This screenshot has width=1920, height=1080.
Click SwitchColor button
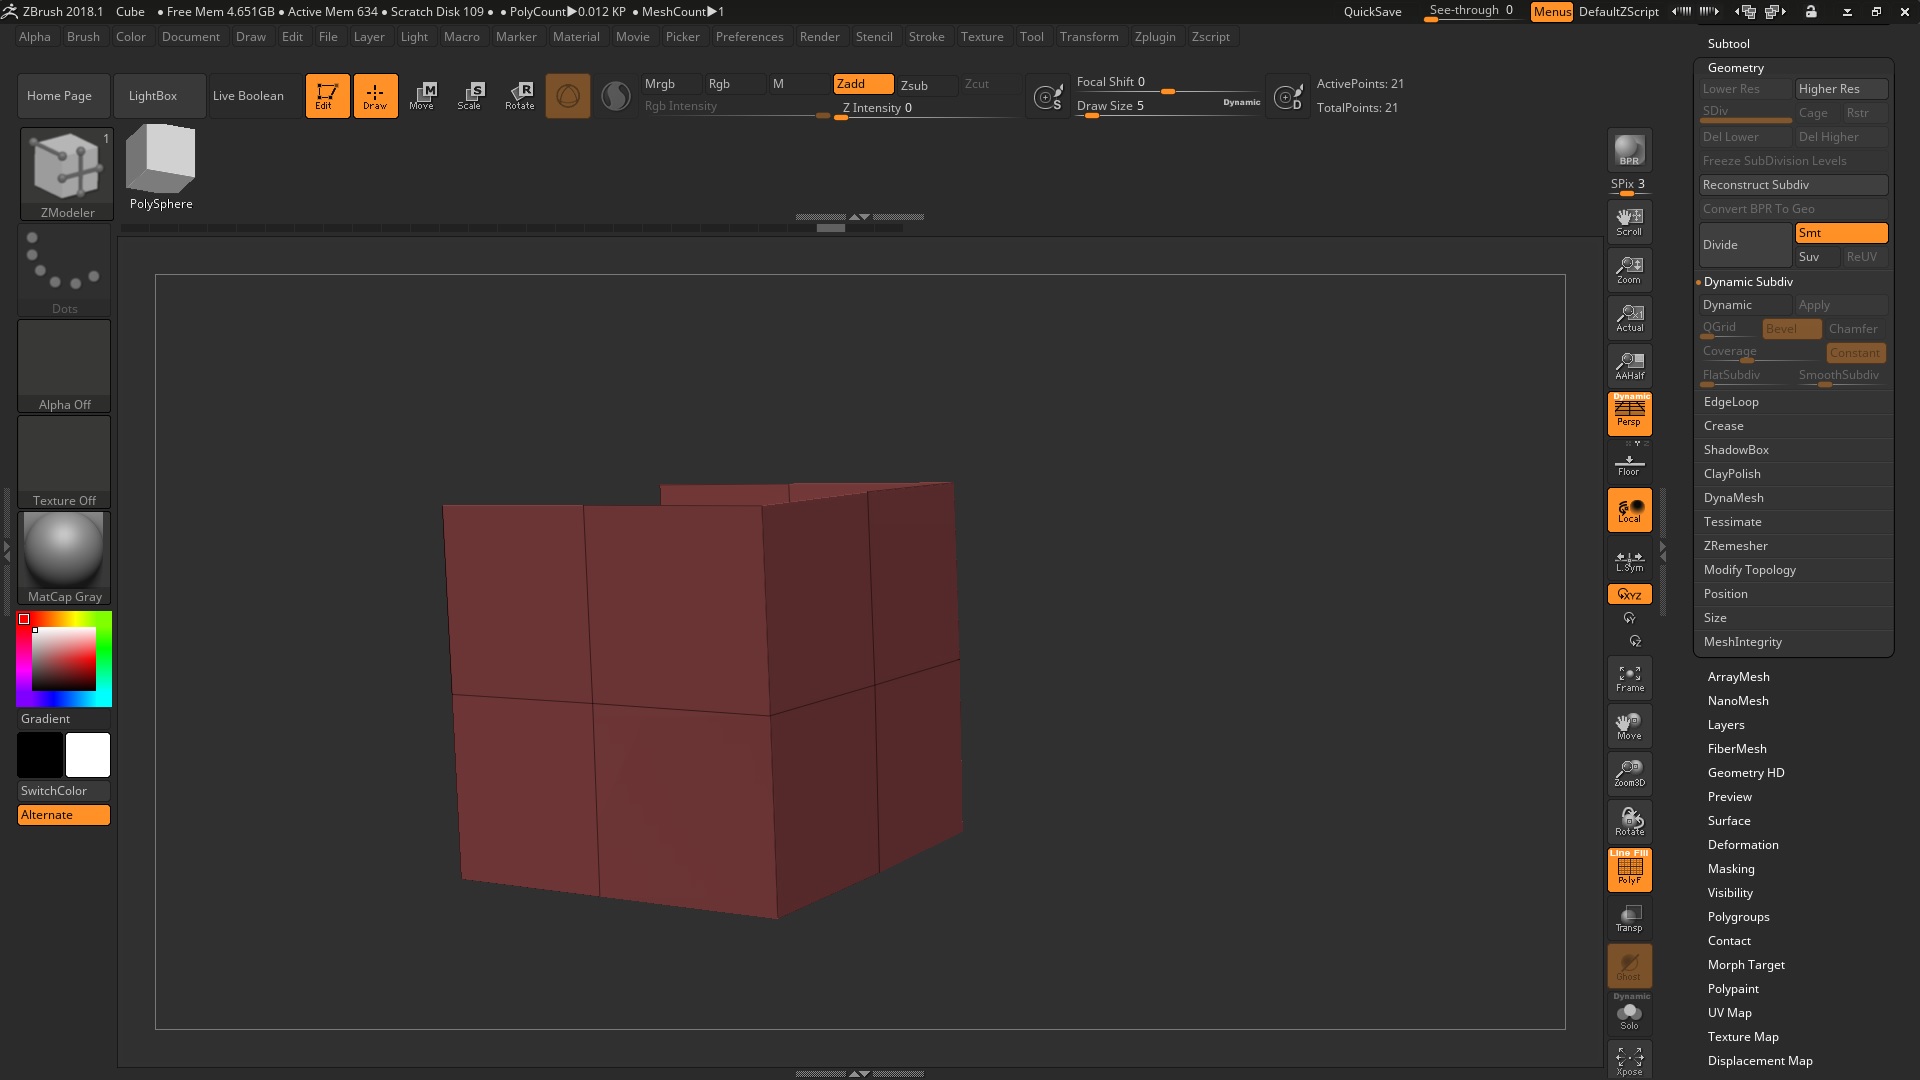[x=64, y=791]
